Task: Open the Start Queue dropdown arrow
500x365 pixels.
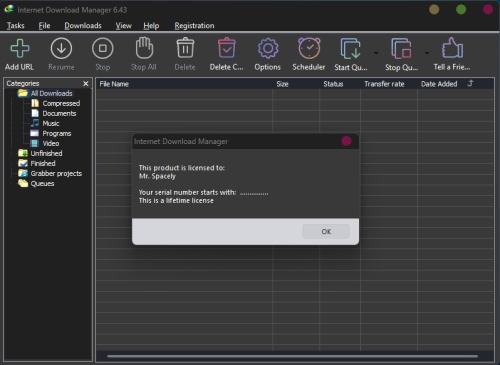Action: tap(376, 53)
